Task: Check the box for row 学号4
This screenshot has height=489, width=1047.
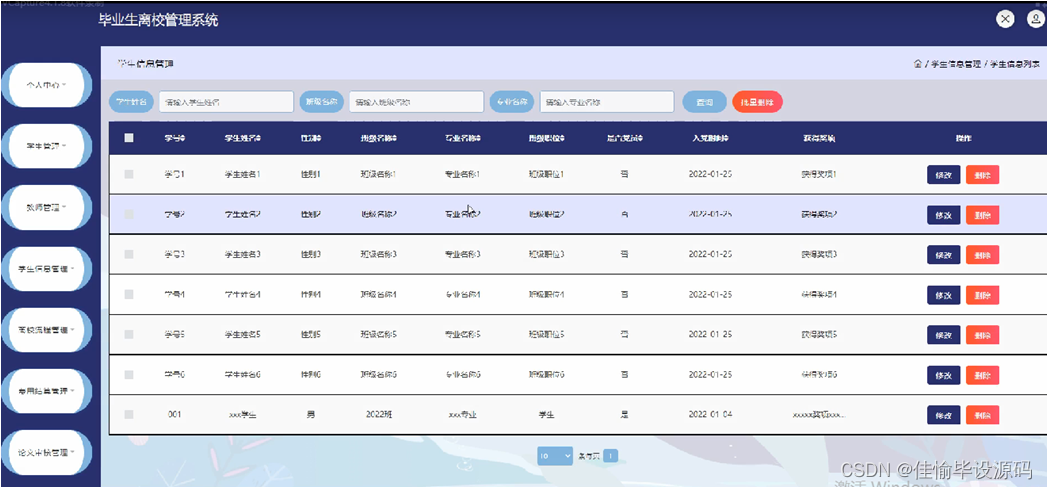Action: (129, 295)
